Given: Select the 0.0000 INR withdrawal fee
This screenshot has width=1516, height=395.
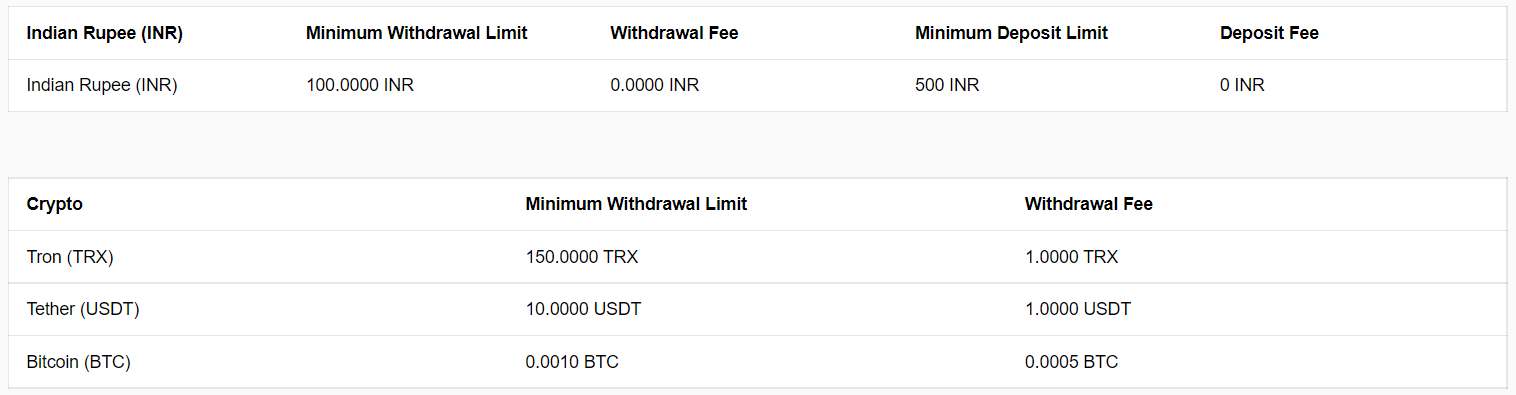Looking at the screenshot, I should pyautogui.click(x=655, y=85).
